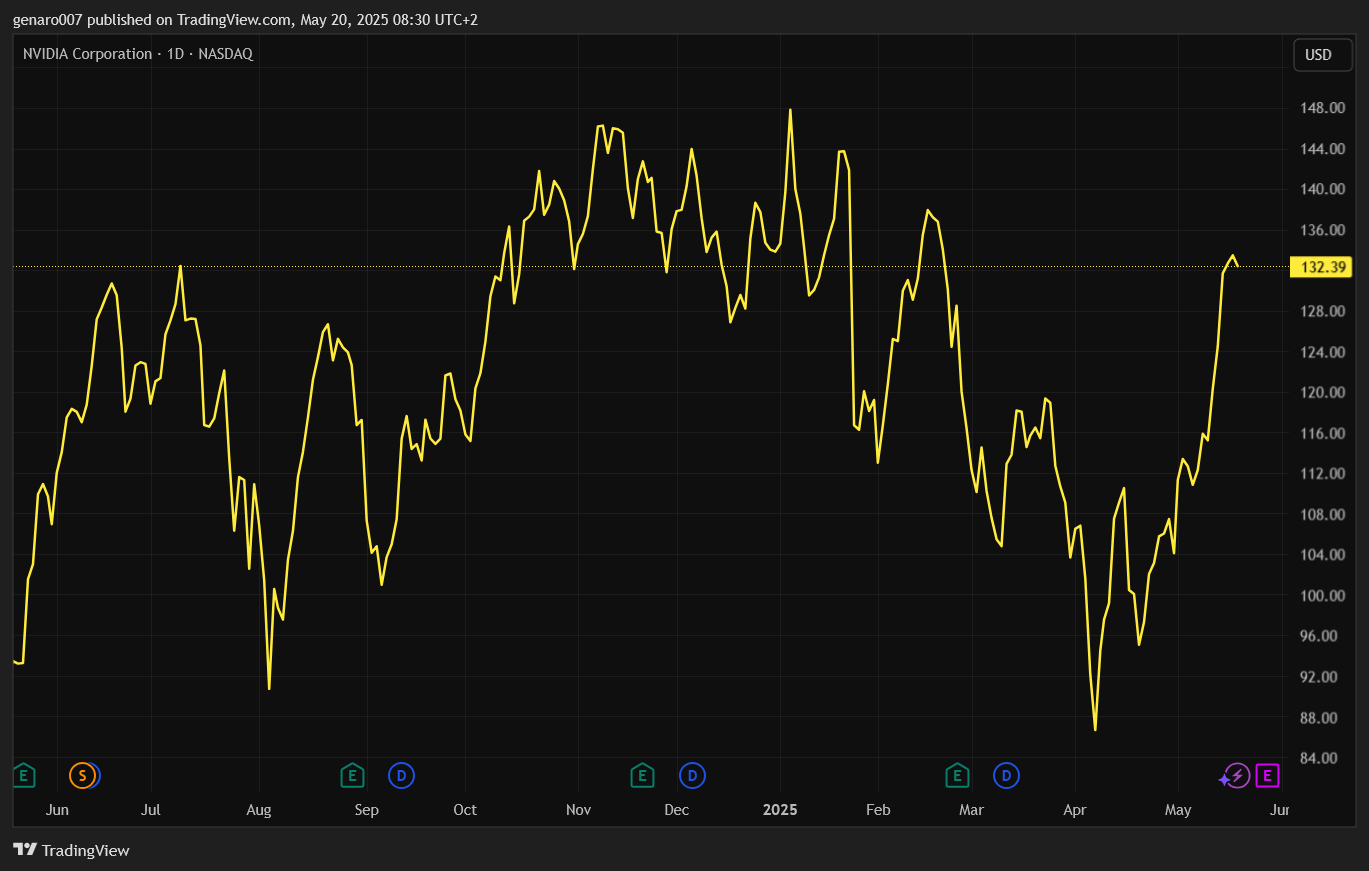Open the green earnings E marker in late November
Screen dimensions: 1369x871
642,775
